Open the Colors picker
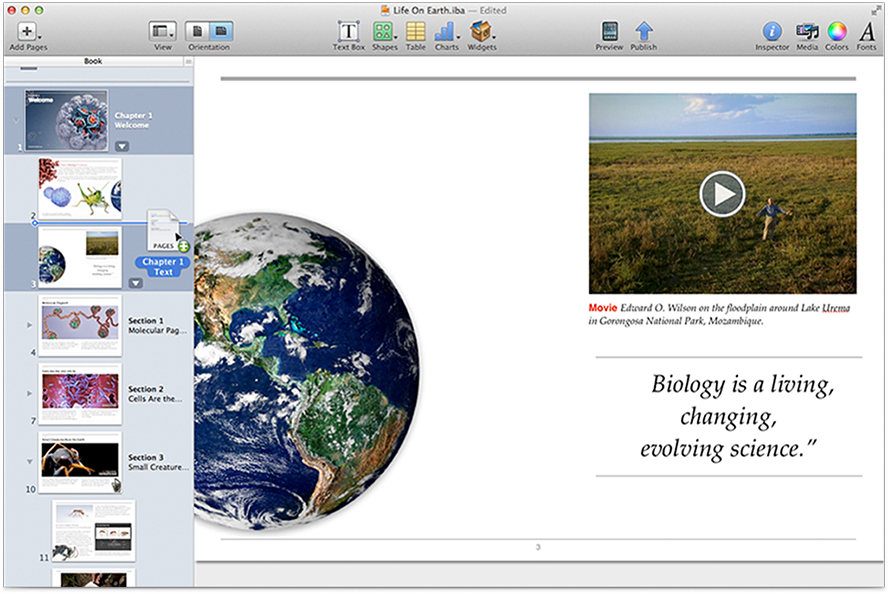This screenshot has width=888, height=594. [x=837, y=32]
